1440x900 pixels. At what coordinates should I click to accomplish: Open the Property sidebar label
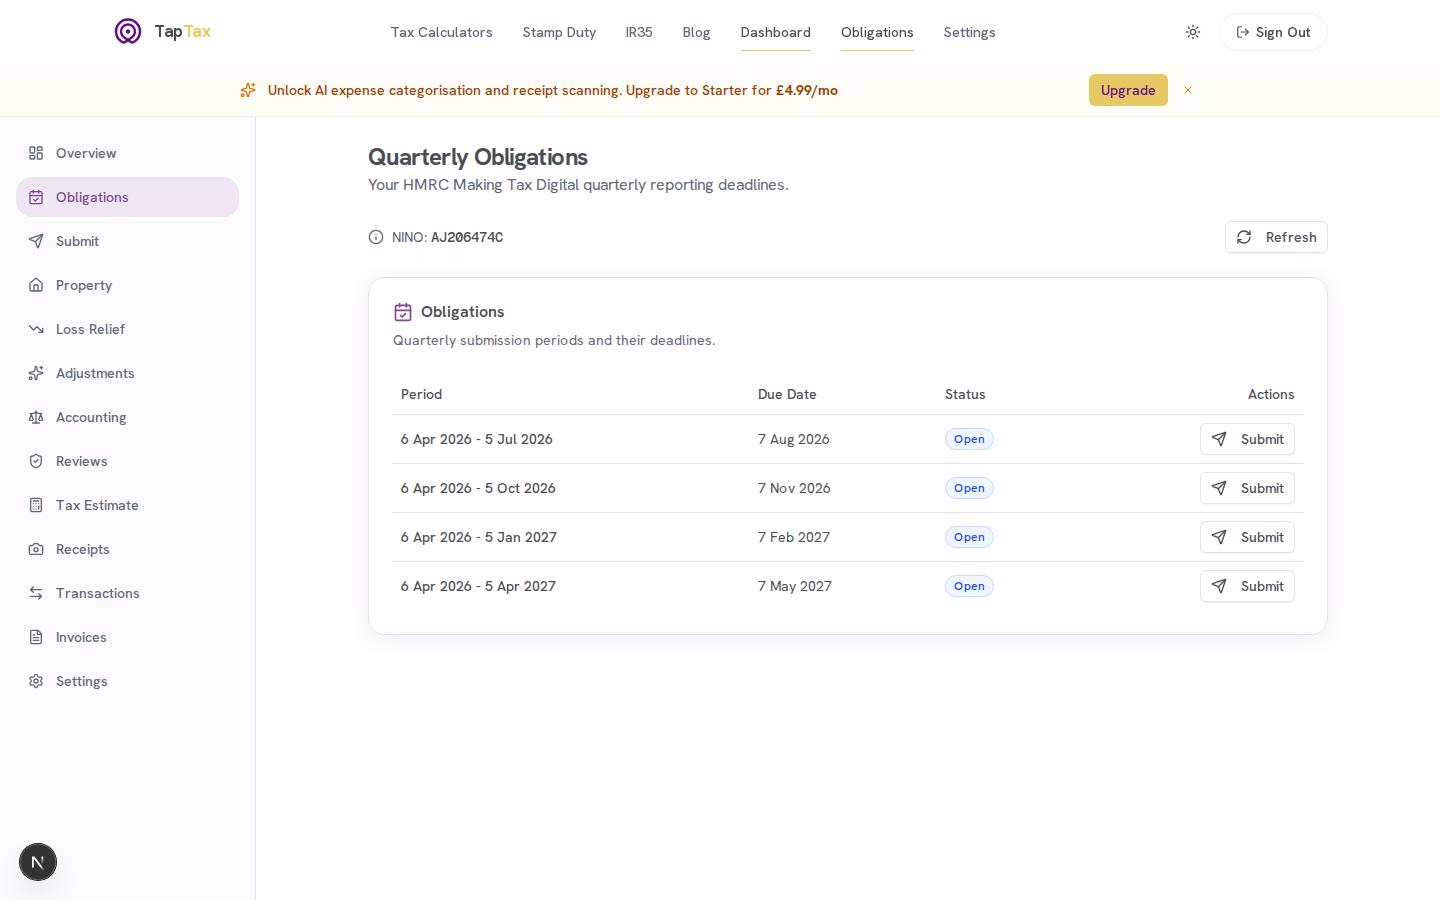pyautogui.click(x=84, y=285)
